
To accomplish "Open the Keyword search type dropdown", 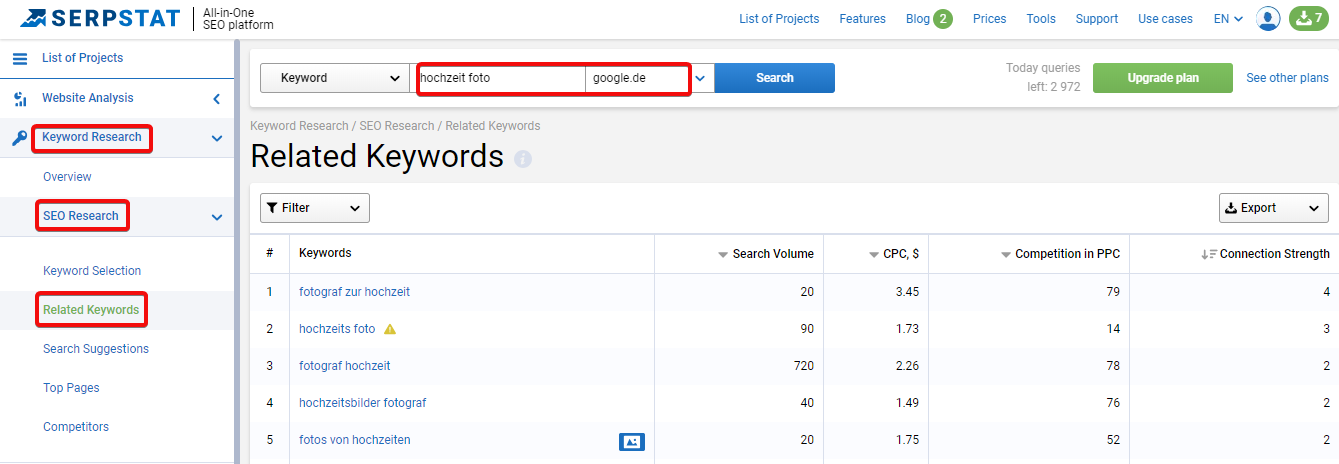I will click(335, 78).
